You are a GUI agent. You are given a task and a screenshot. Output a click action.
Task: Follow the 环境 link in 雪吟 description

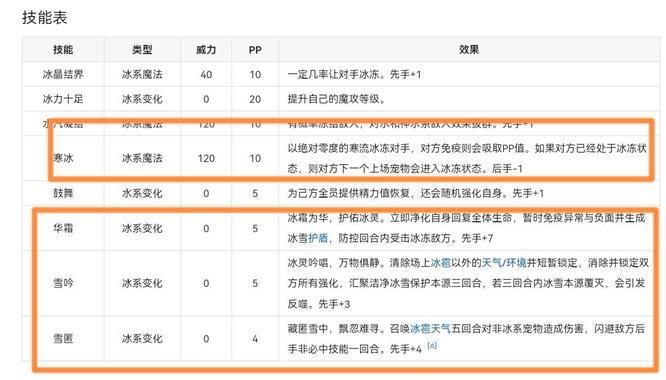click(x=516, y=263)
